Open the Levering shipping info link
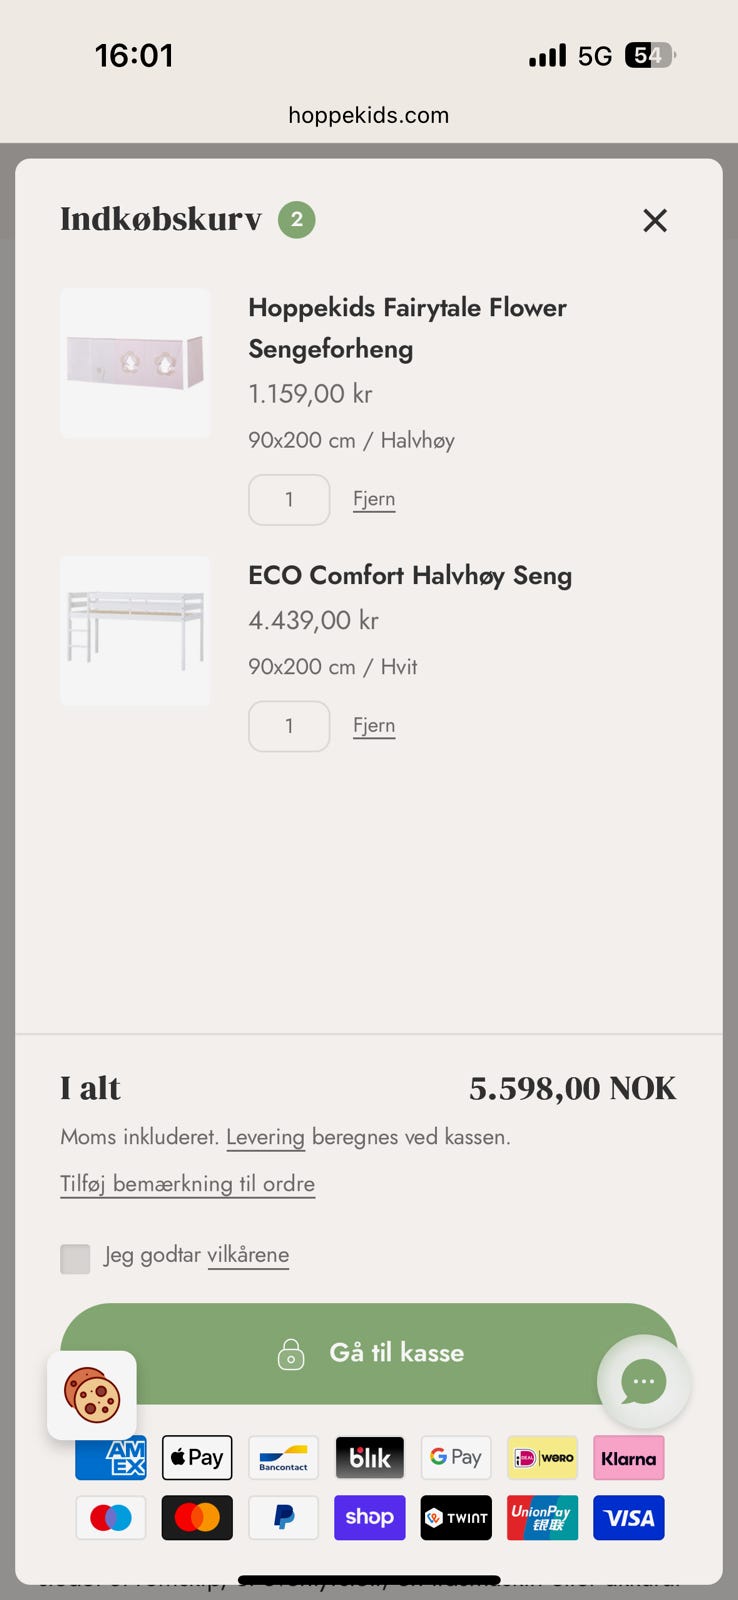738x1600 pixels. [x=265, y=1137]
